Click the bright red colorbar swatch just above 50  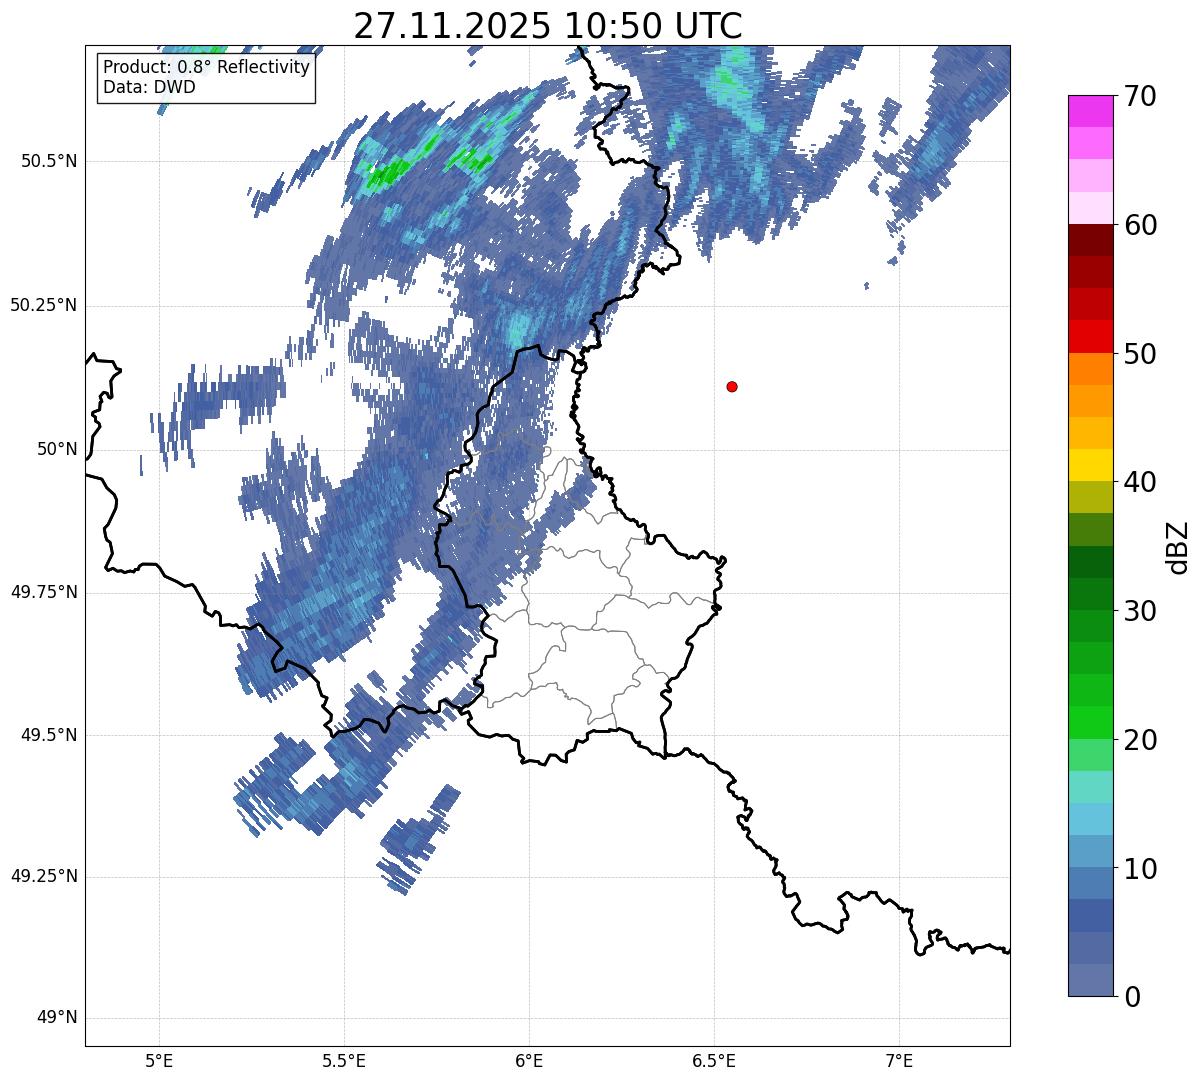(1090, 336)
